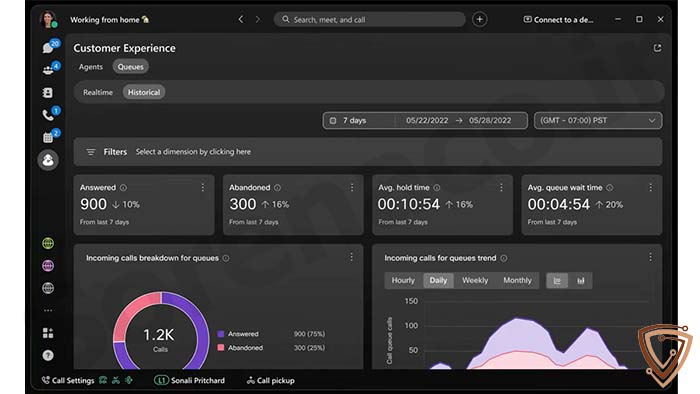Click the 1.2K Calls donut chart
The width and height of the screenshot is (700, 394).
pyautogui.click(x=161, y=331)
